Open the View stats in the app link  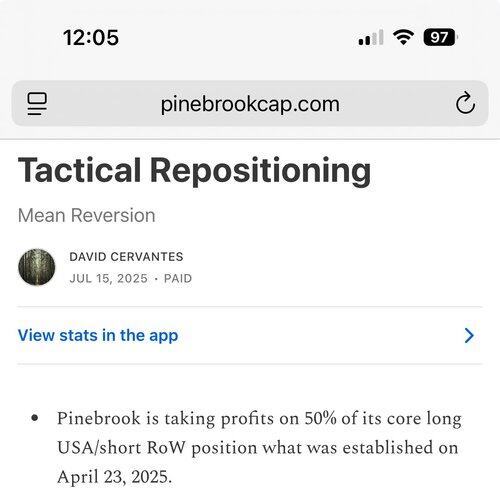[x=98, y=336]
